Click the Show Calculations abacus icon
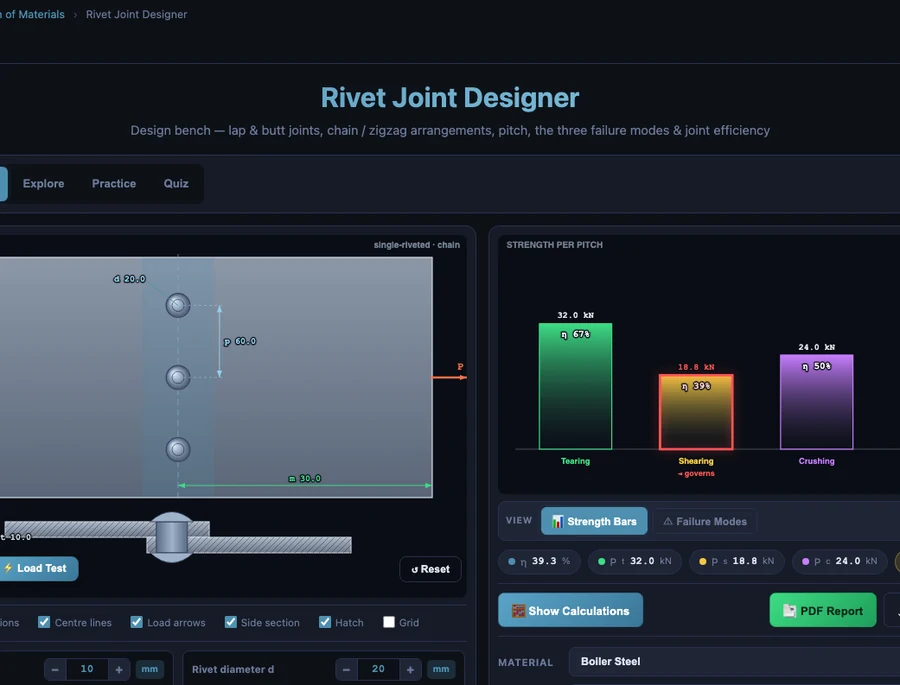900x685 pixels. 518,610
